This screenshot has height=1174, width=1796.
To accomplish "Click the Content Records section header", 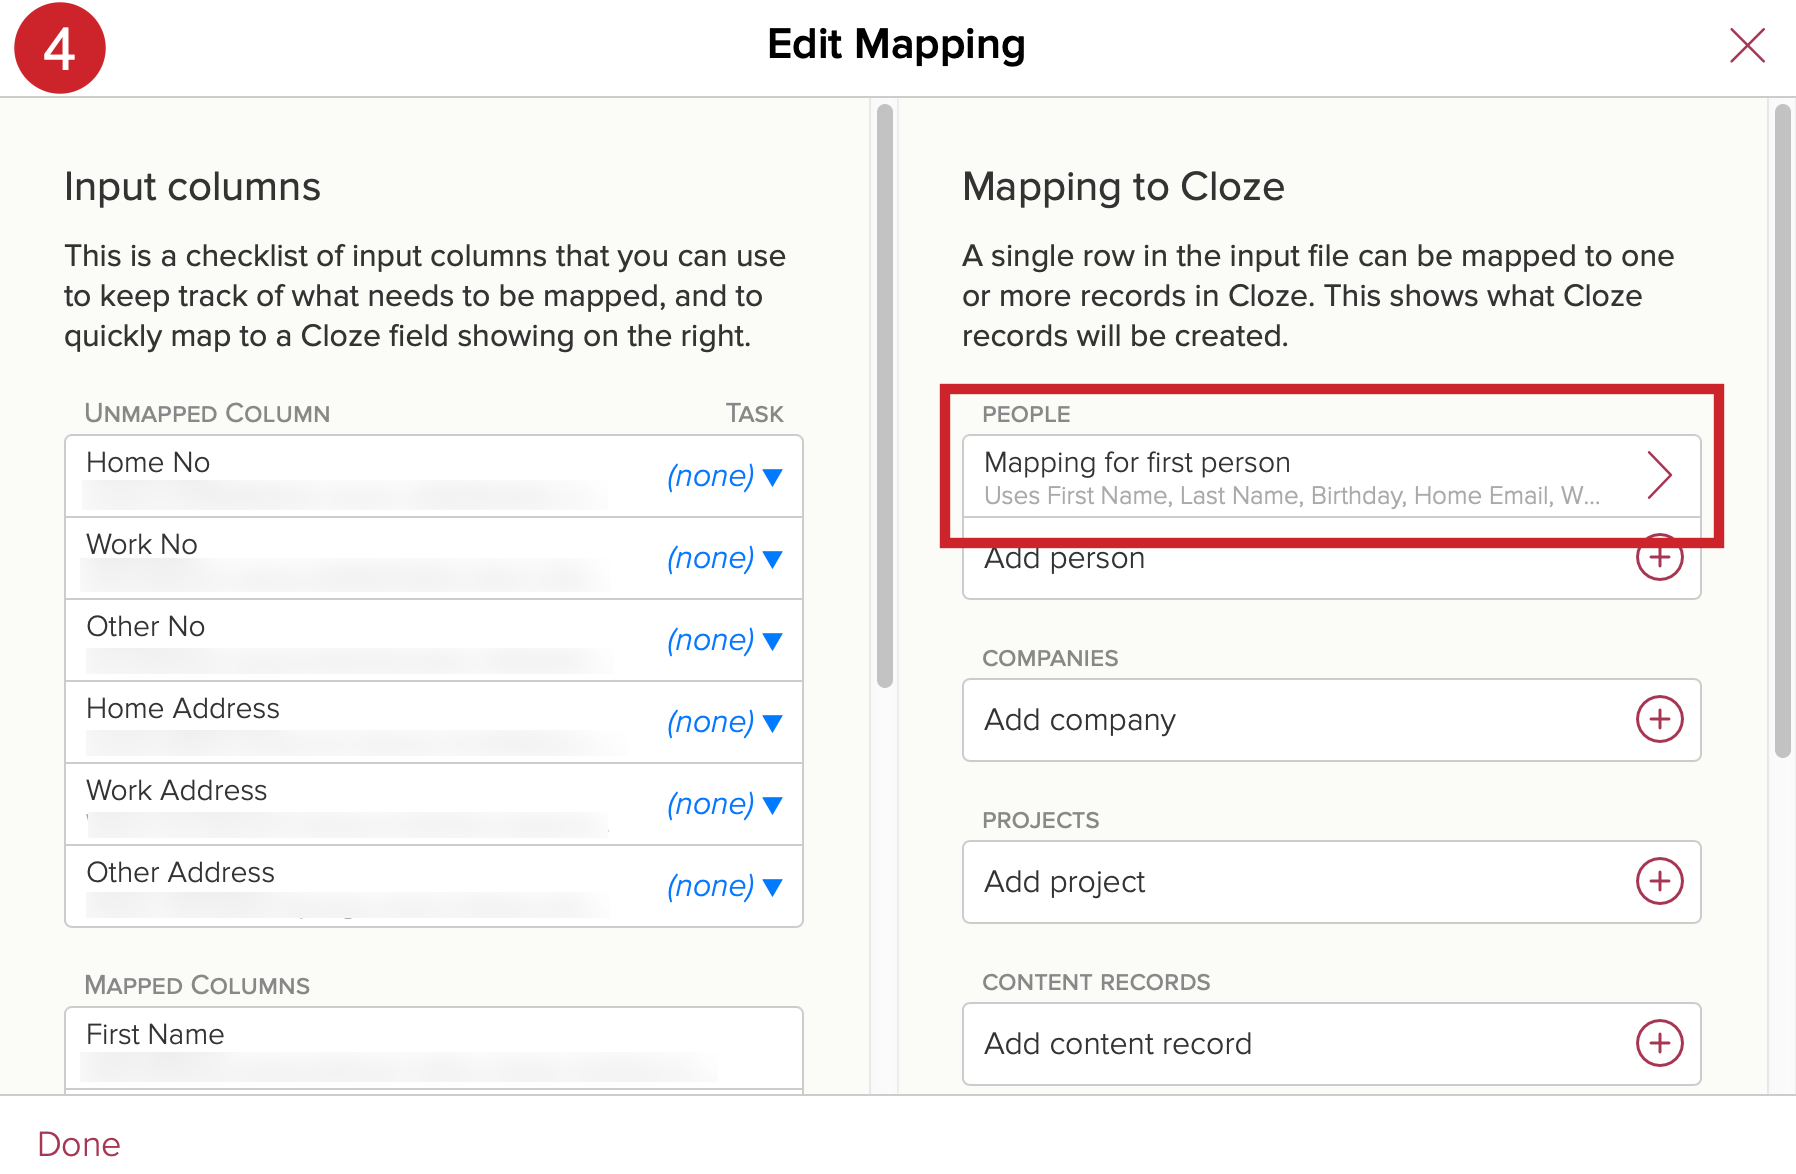I will [x=1096, y=982].
